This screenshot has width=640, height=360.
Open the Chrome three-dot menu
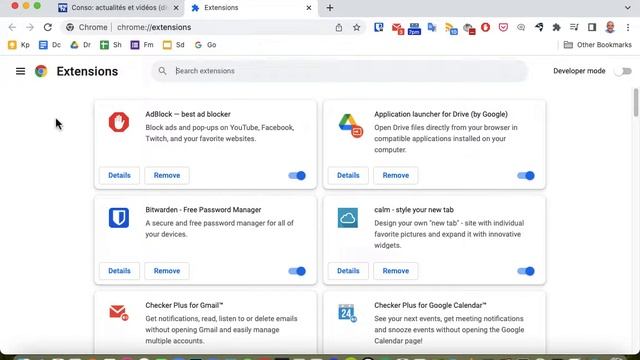click(x=628, y=27)
